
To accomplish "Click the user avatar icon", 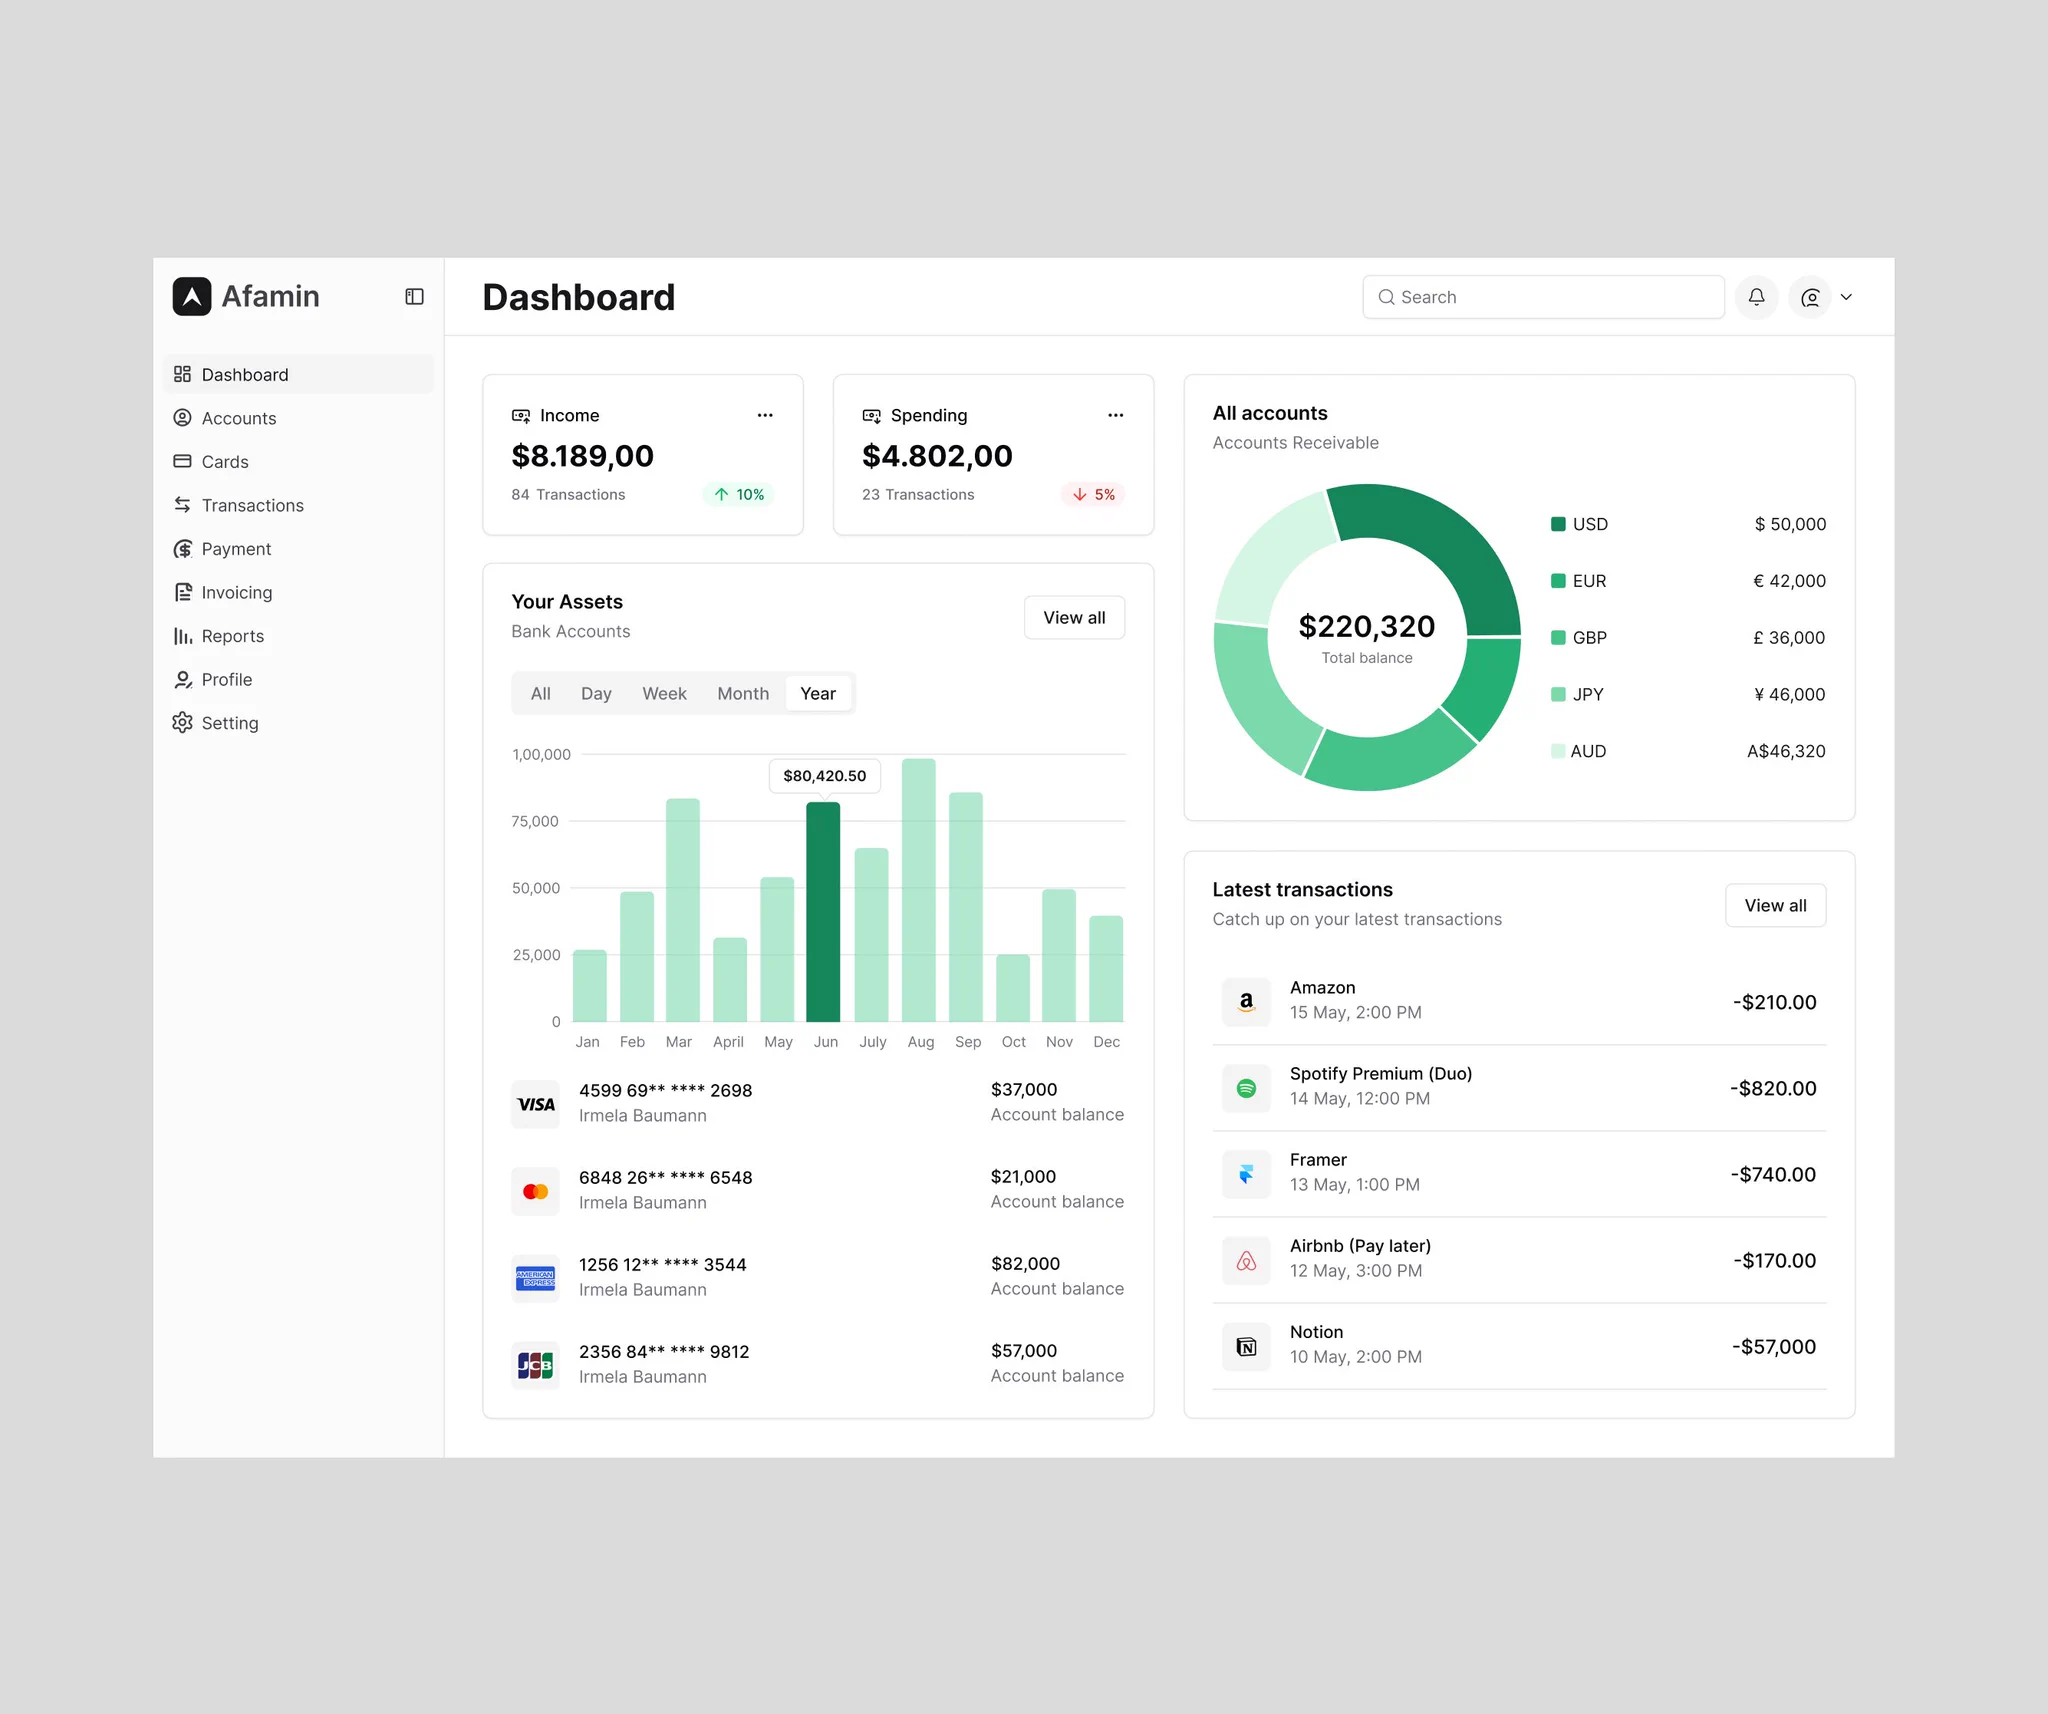I will click(x=1810, y=297).
